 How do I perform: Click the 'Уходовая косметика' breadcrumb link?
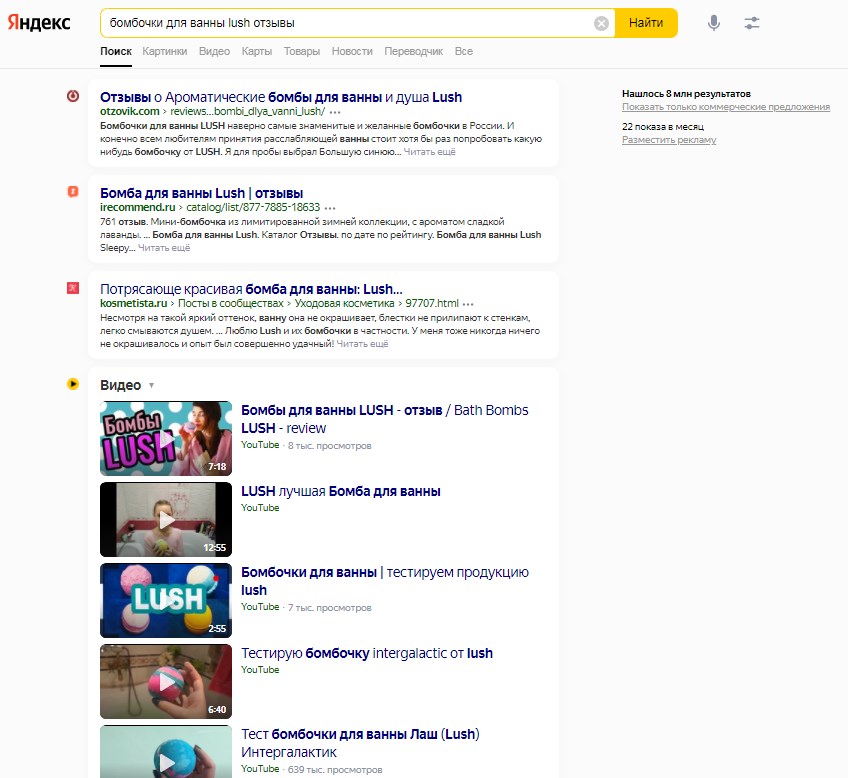click(x=344, y=303)
